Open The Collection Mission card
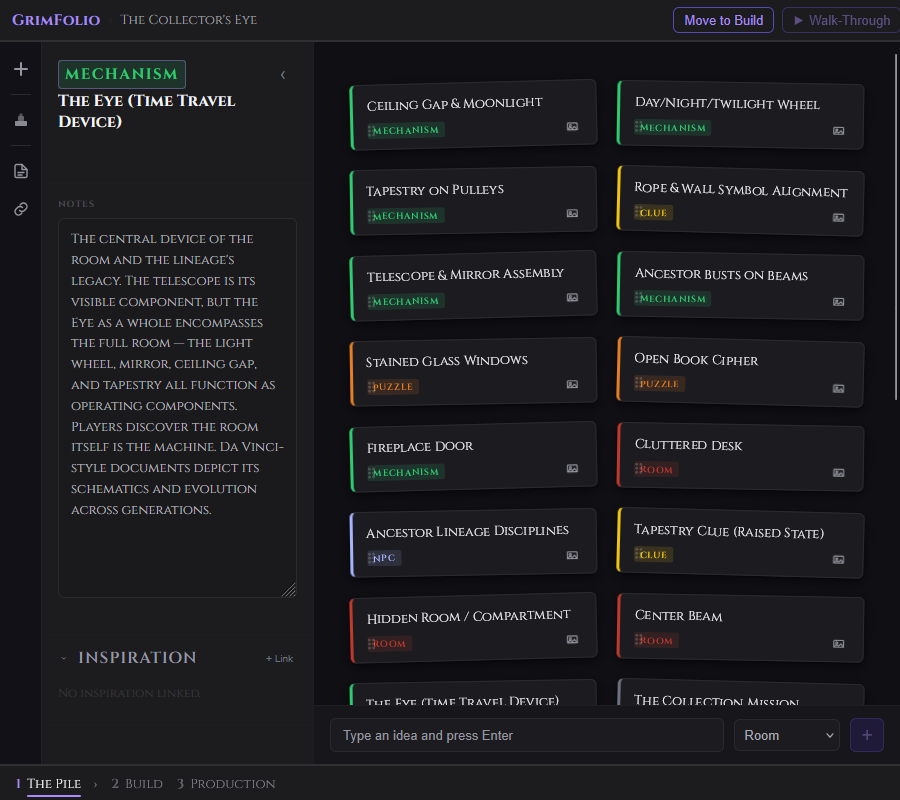The width and height of the screenshot is (900, 800). (x=740, y=692)
